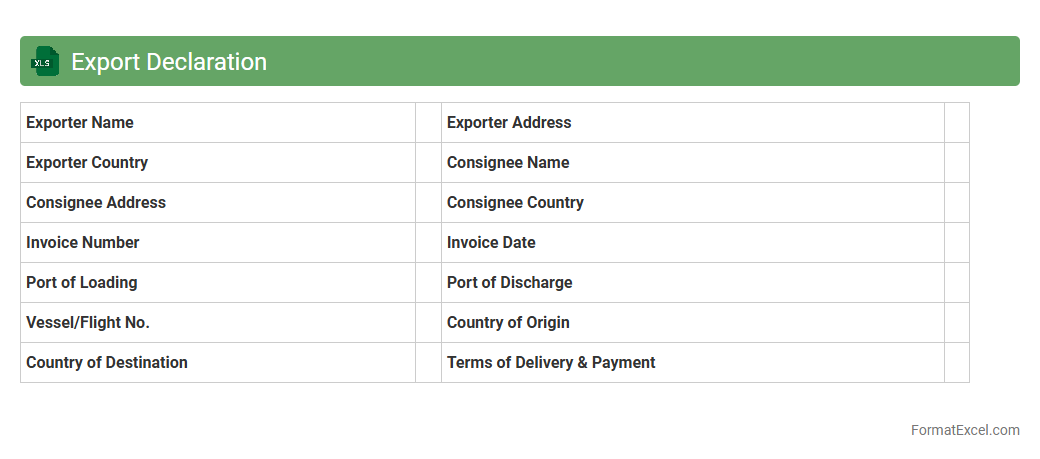Click the input cell beside Vessel/Flight No.
The height and width of the screenshot is (459, 1040).
[428, 323]
